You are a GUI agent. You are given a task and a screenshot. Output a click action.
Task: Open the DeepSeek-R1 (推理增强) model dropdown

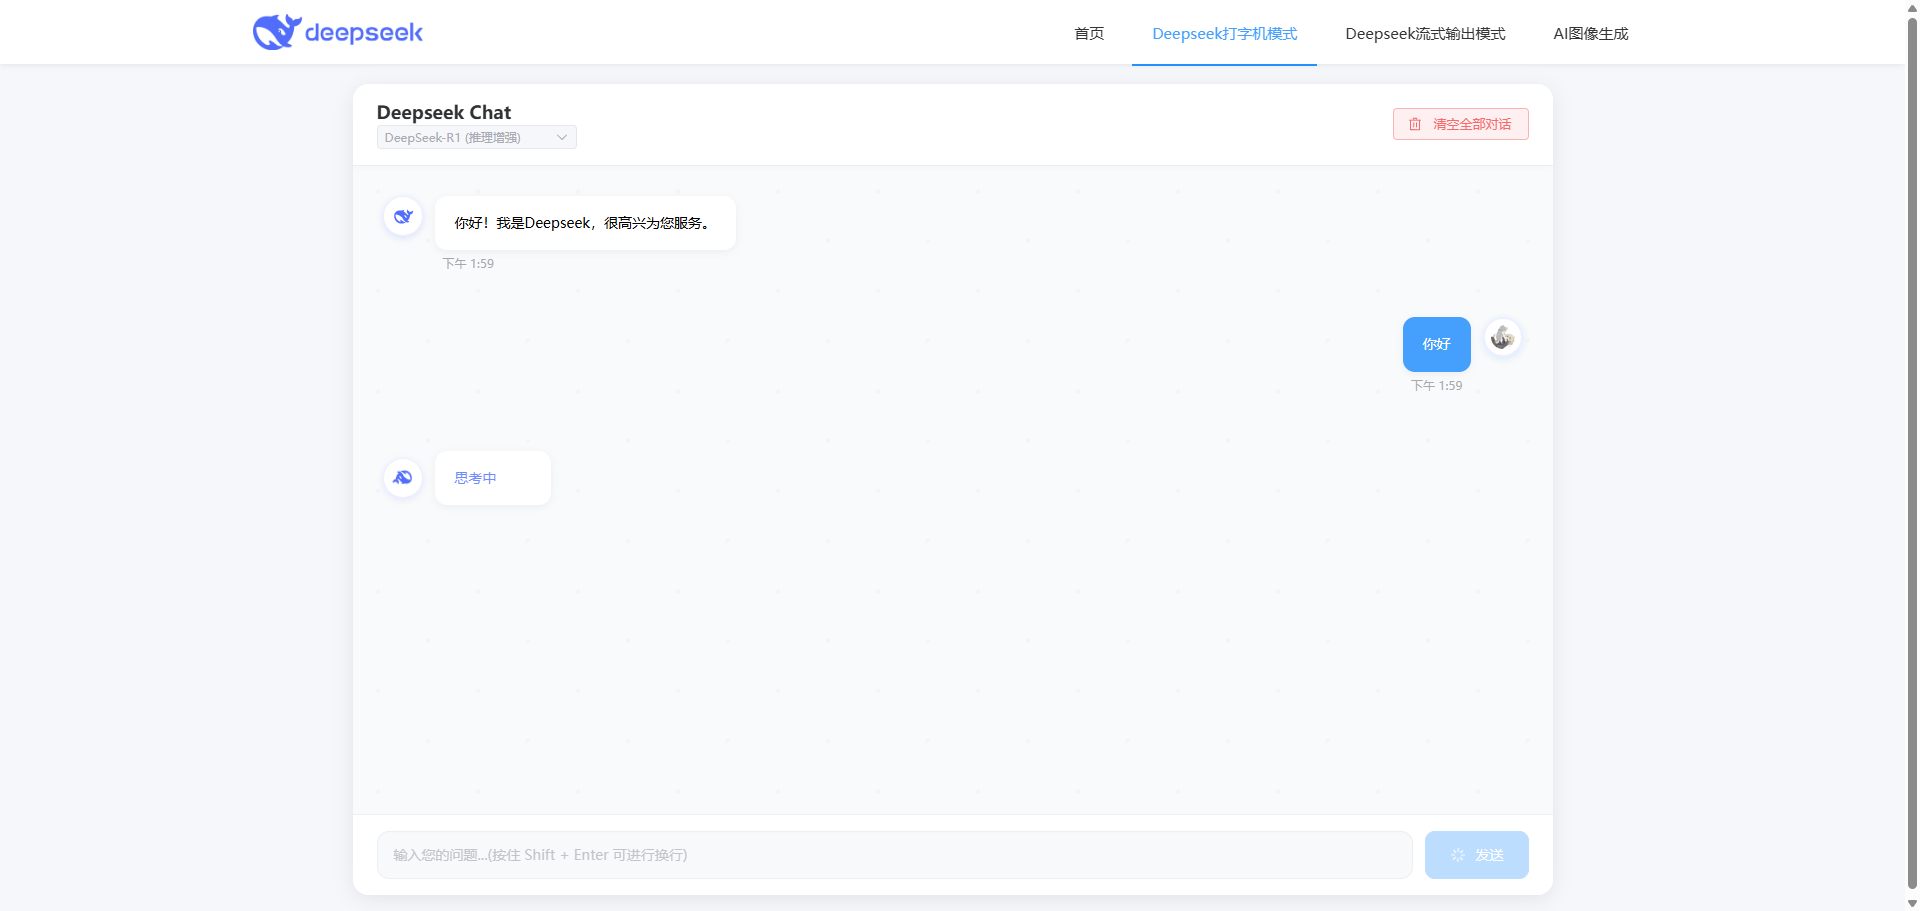tap(476, 137)
